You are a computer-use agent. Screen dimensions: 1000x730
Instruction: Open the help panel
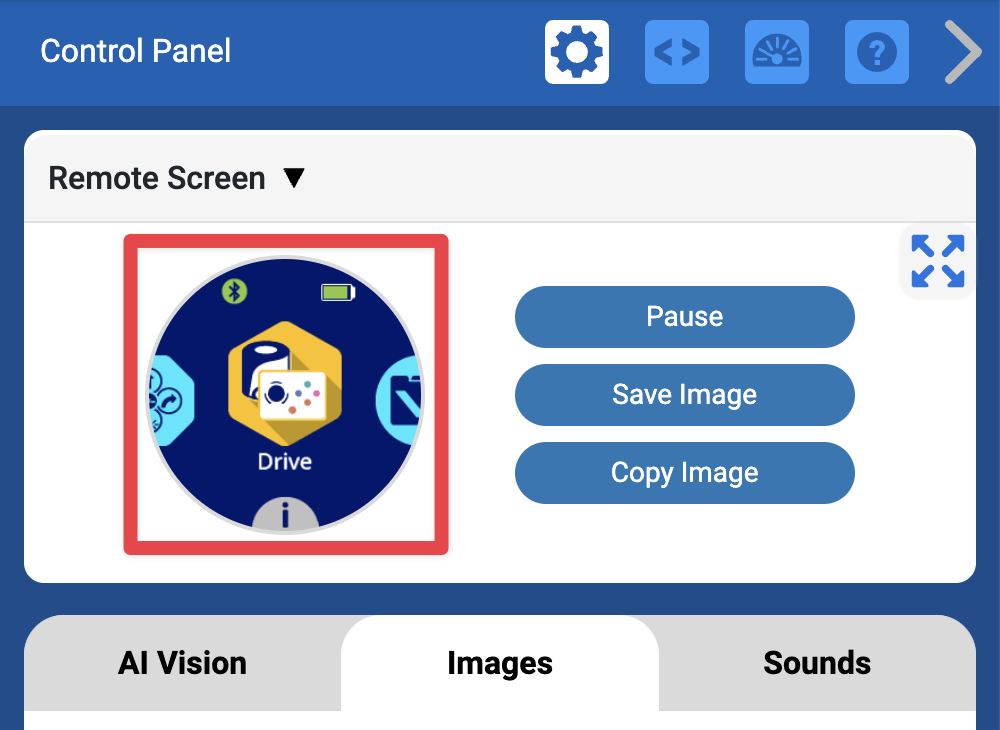pos(876,52)
